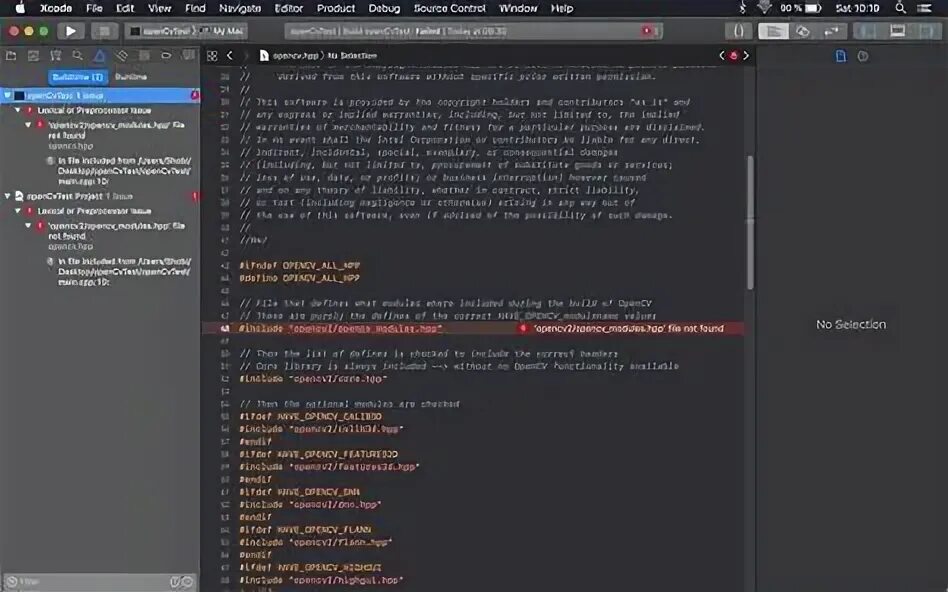Switch to Version editor mode
This screenshot has width=948, height=592.
(x=832, y=31)
